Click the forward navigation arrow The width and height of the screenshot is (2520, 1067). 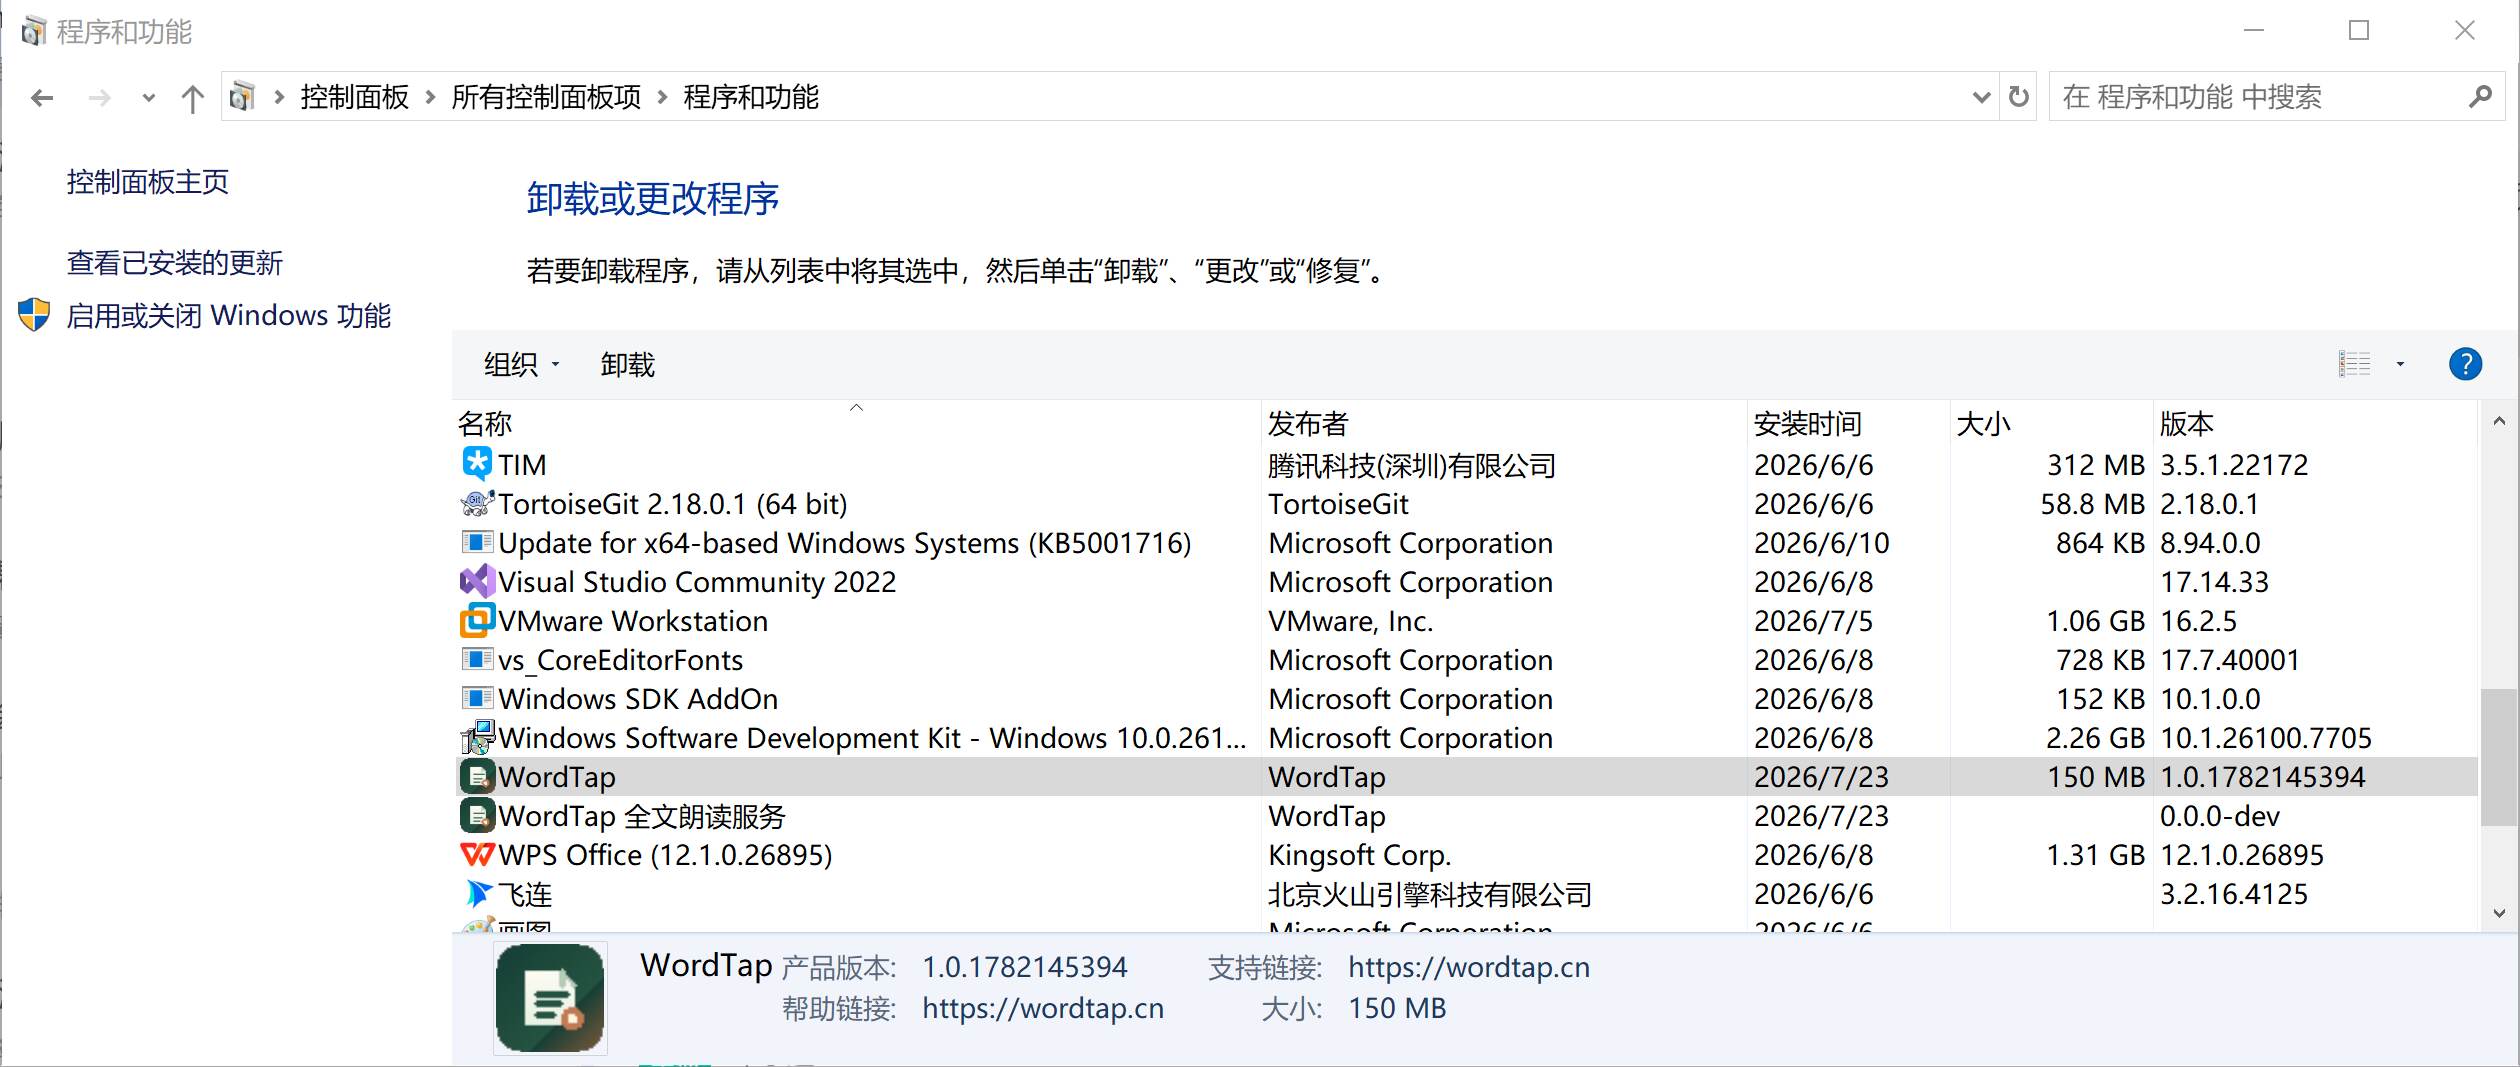(x=99, y=98)
